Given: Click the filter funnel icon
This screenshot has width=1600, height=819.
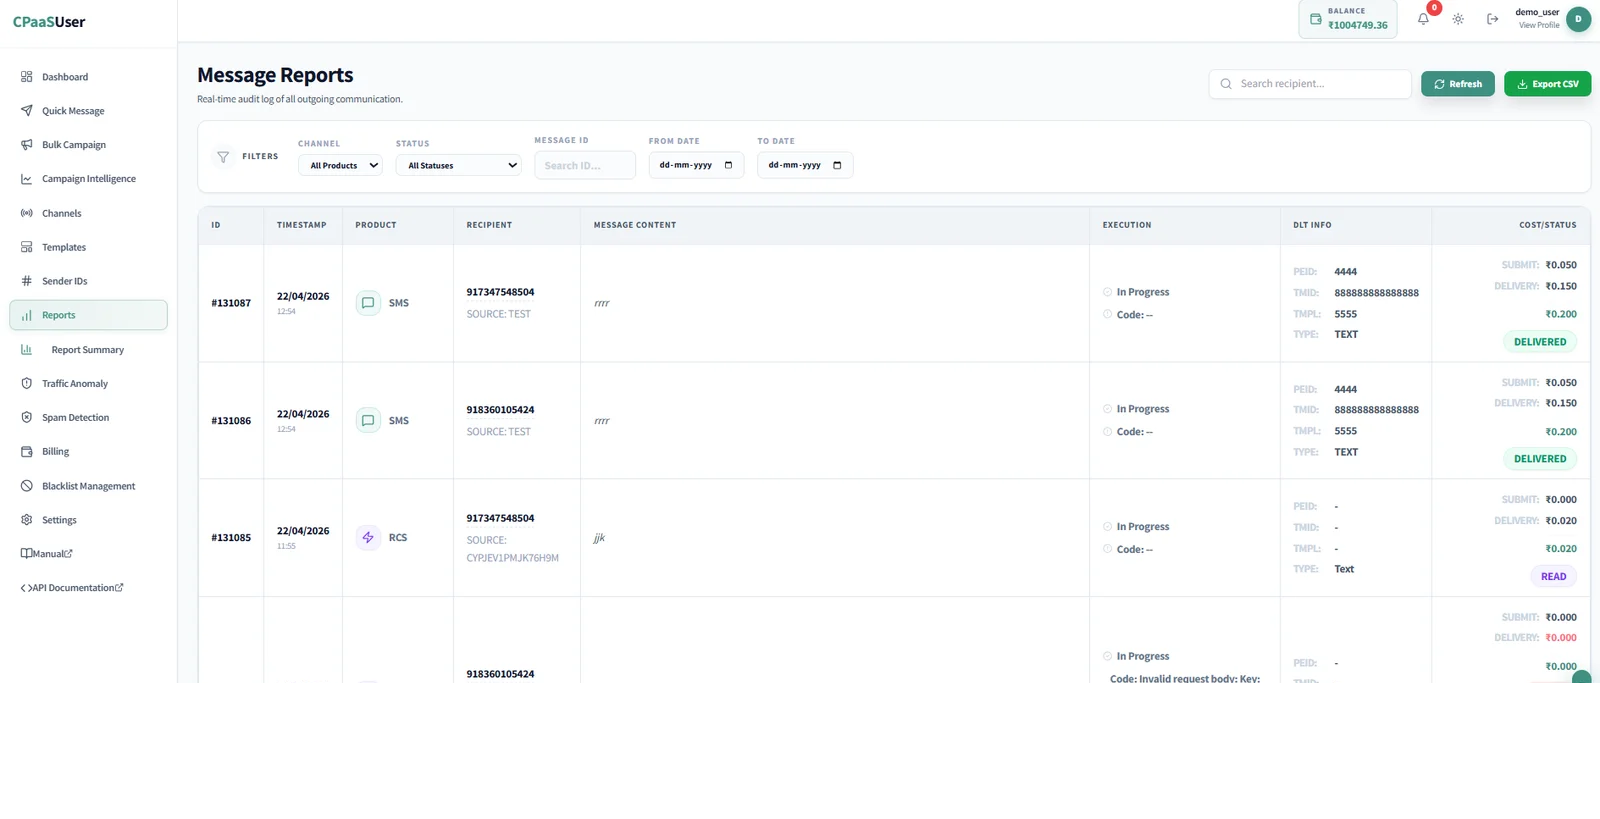Looking at the screenshot, I should click(x=223, y=157).
